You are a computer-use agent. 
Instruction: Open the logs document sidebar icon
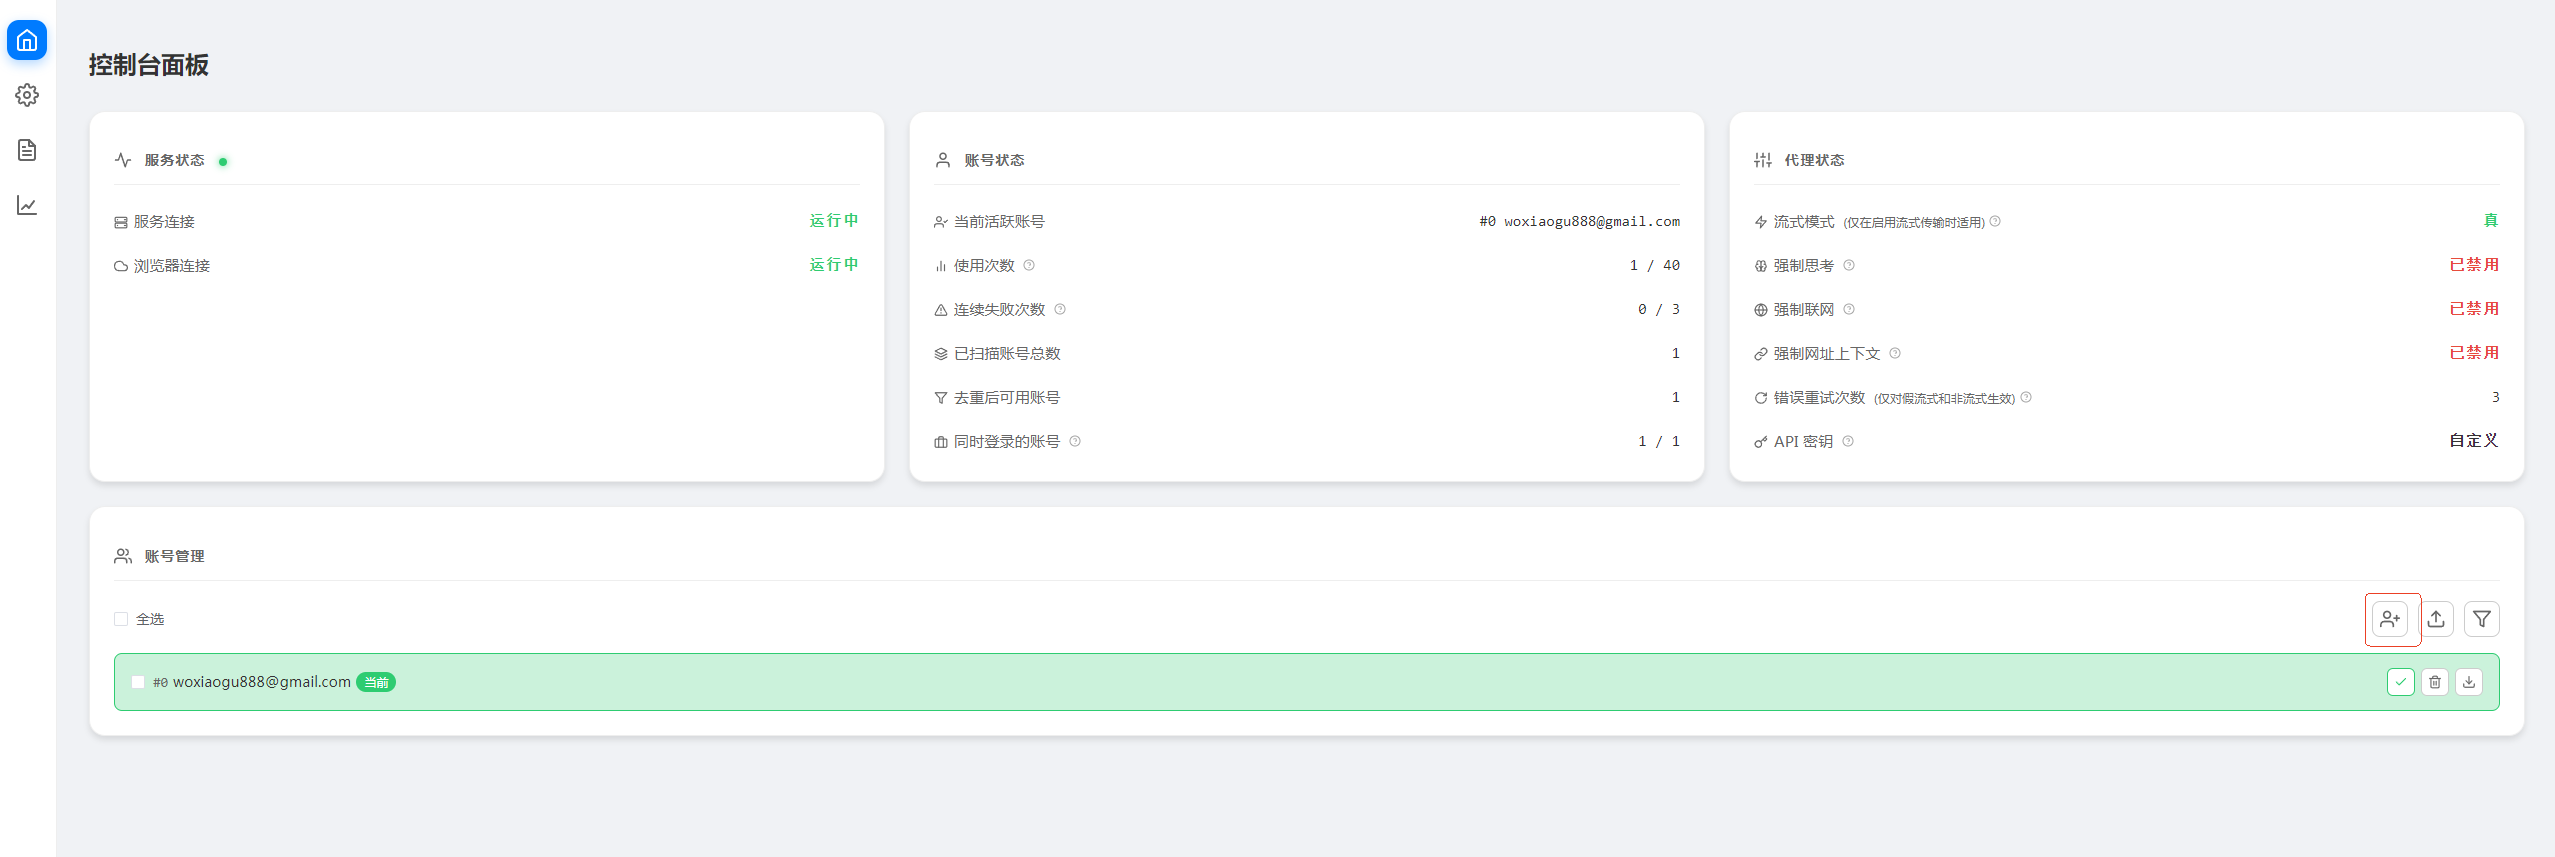coord(27,150)
